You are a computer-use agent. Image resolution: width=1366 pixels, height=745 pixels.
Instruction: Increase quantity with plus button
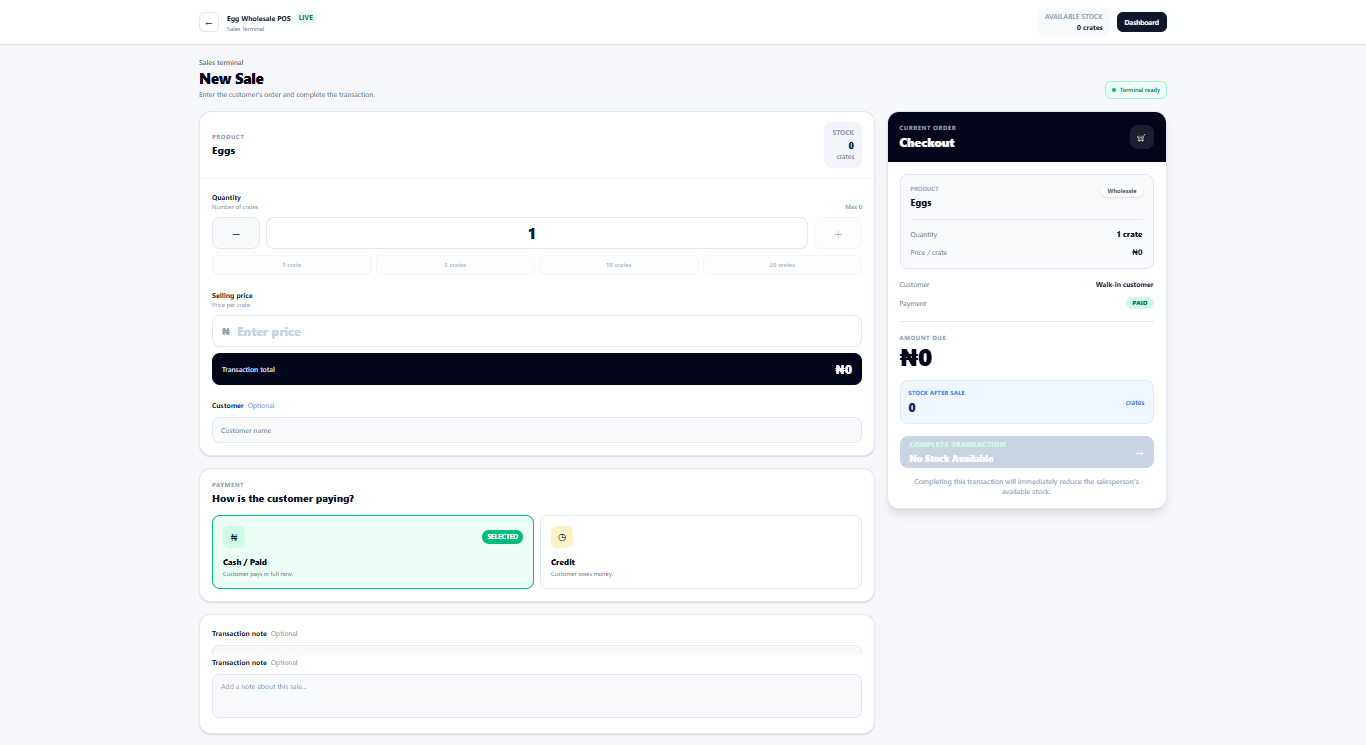[x=838, y=233]
